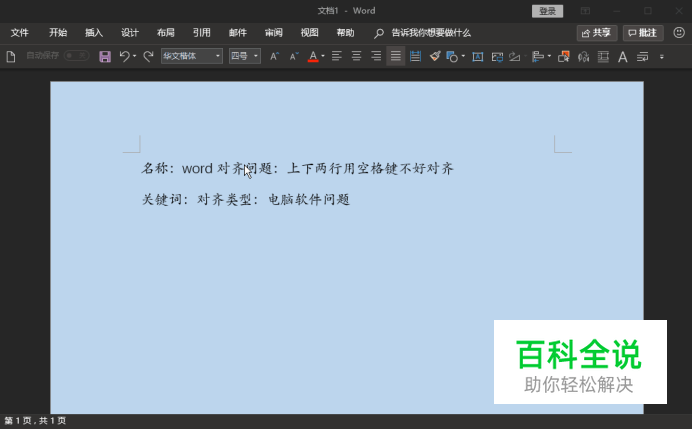Apply the red font color A
692x429 pixels.
coord(313,56)
